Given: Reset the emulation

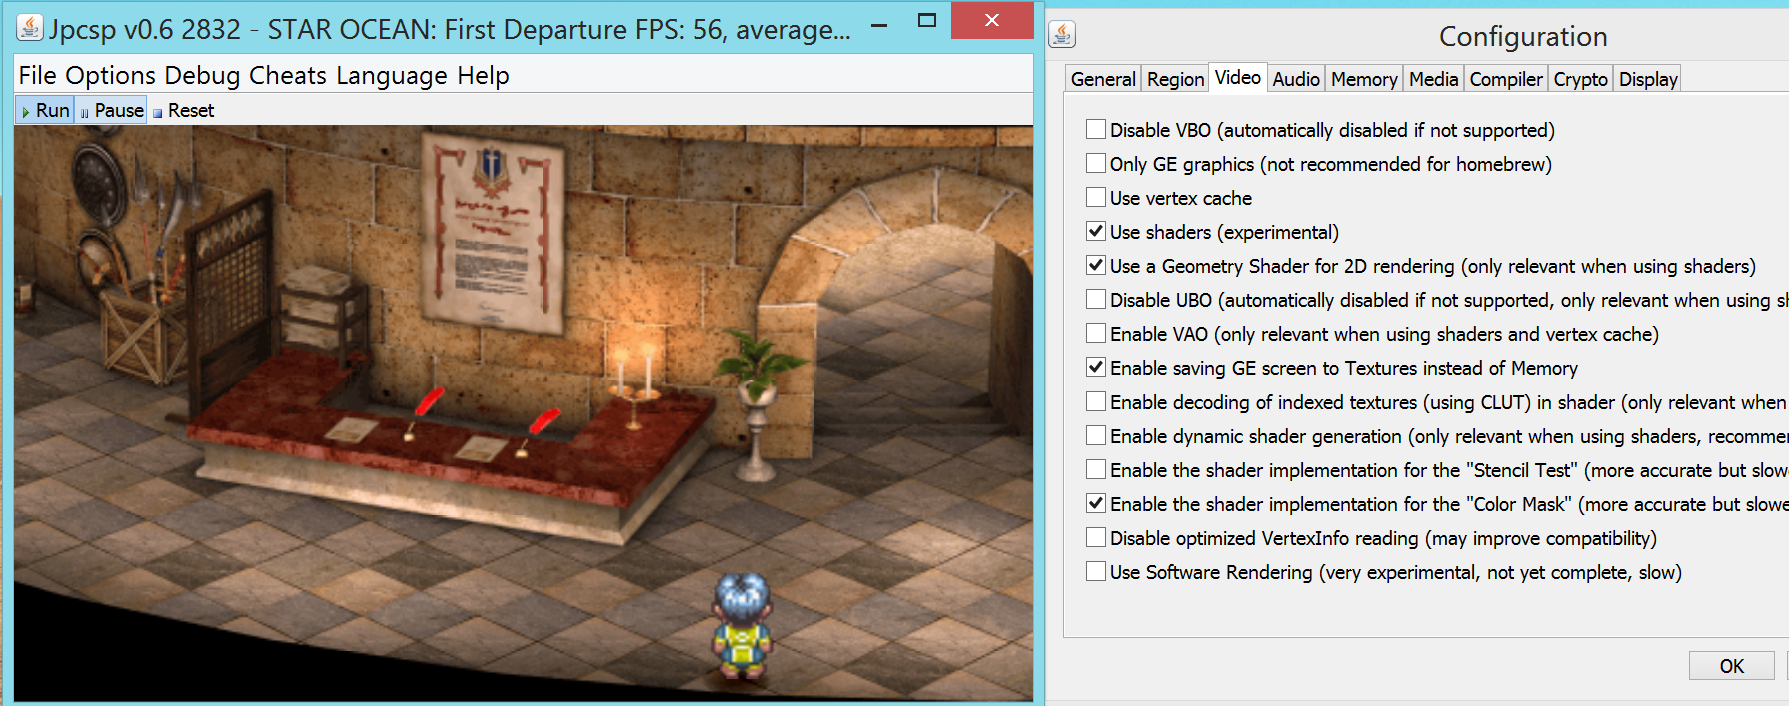Looking at the screenshot, I should [183, 111].
